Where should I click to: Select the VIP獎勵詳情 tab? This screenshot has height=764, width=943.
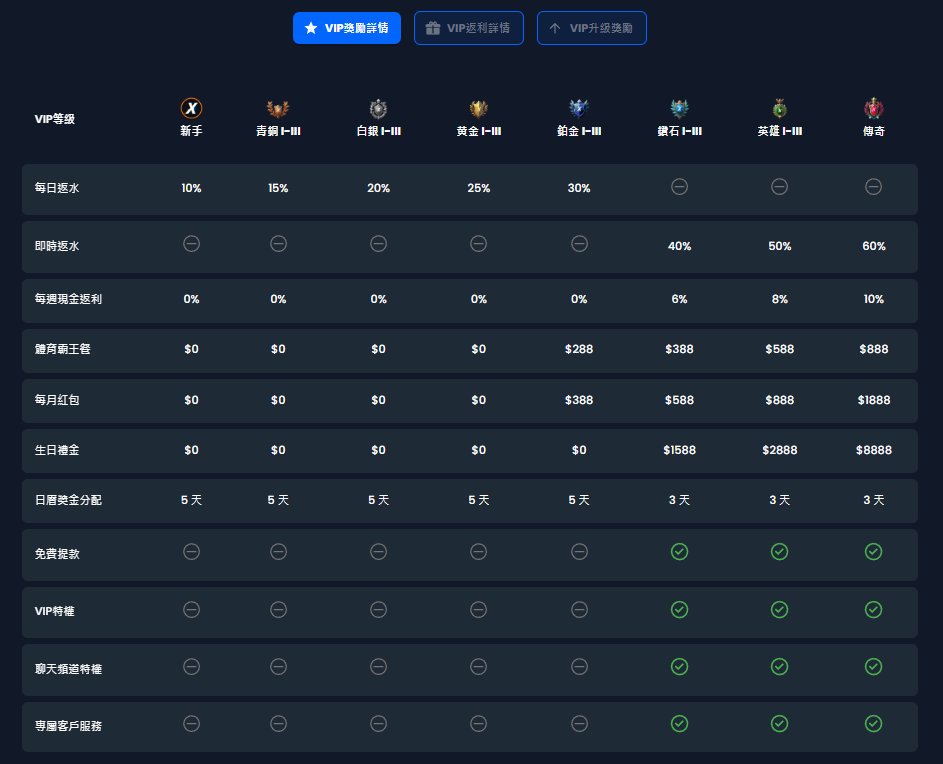(347, 28)
